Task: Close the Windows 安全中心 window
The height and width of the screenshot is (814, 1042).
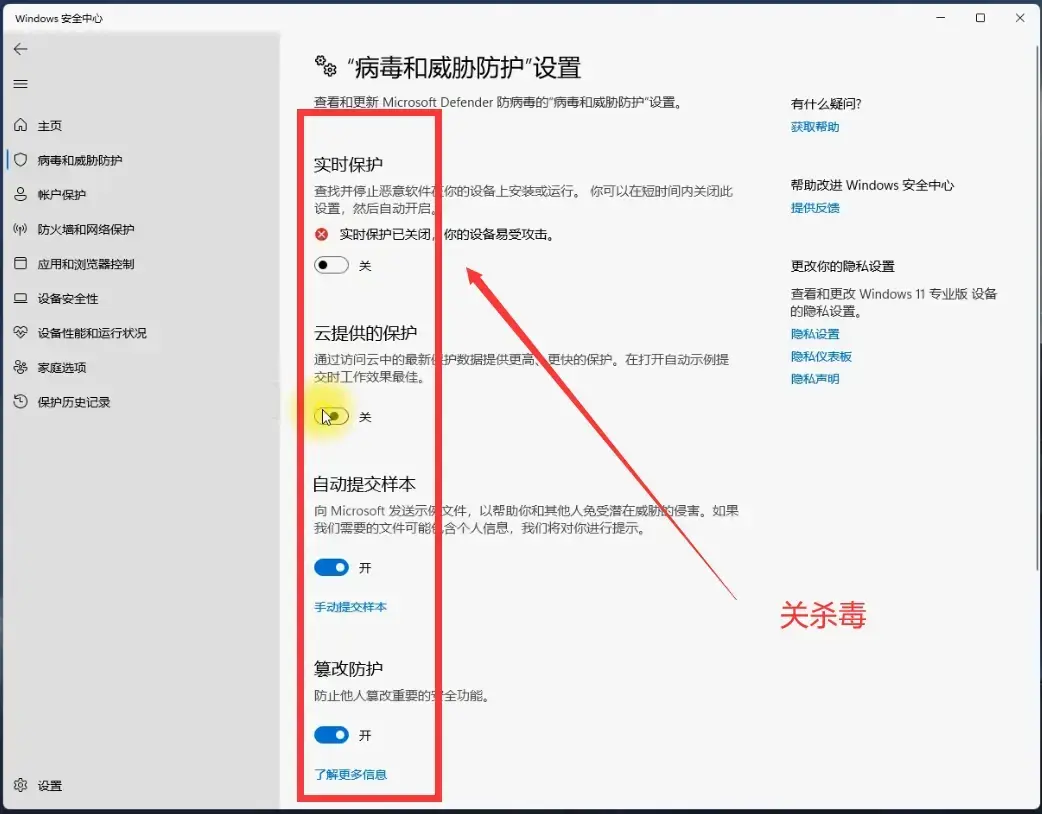Action: tap(1020, 18)
